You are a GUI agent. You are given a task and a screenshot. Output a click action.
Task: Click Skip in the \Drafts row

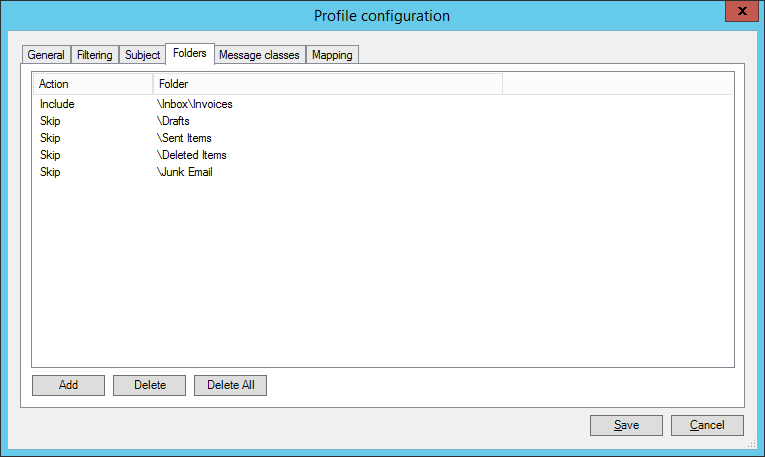coord(50,121)
